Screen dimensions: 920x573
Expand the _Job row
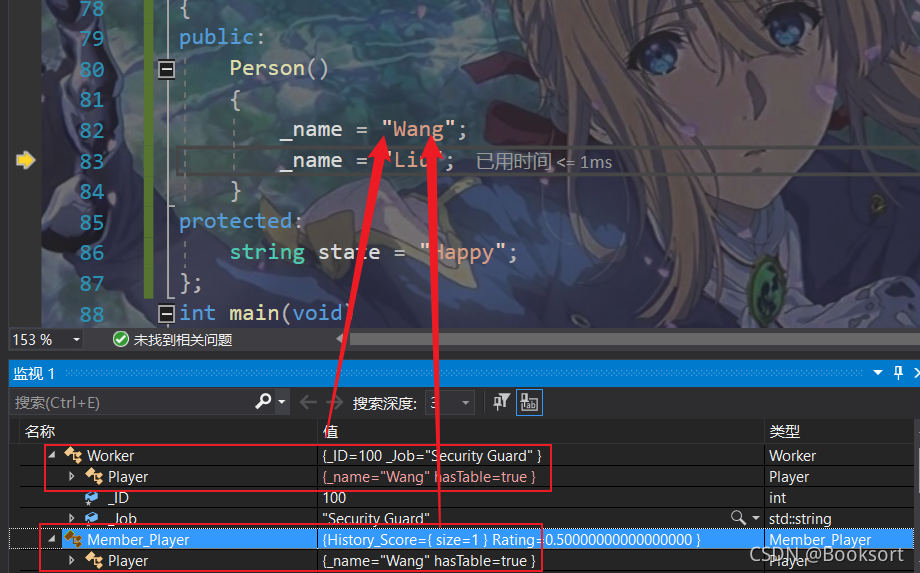(72, 518)
